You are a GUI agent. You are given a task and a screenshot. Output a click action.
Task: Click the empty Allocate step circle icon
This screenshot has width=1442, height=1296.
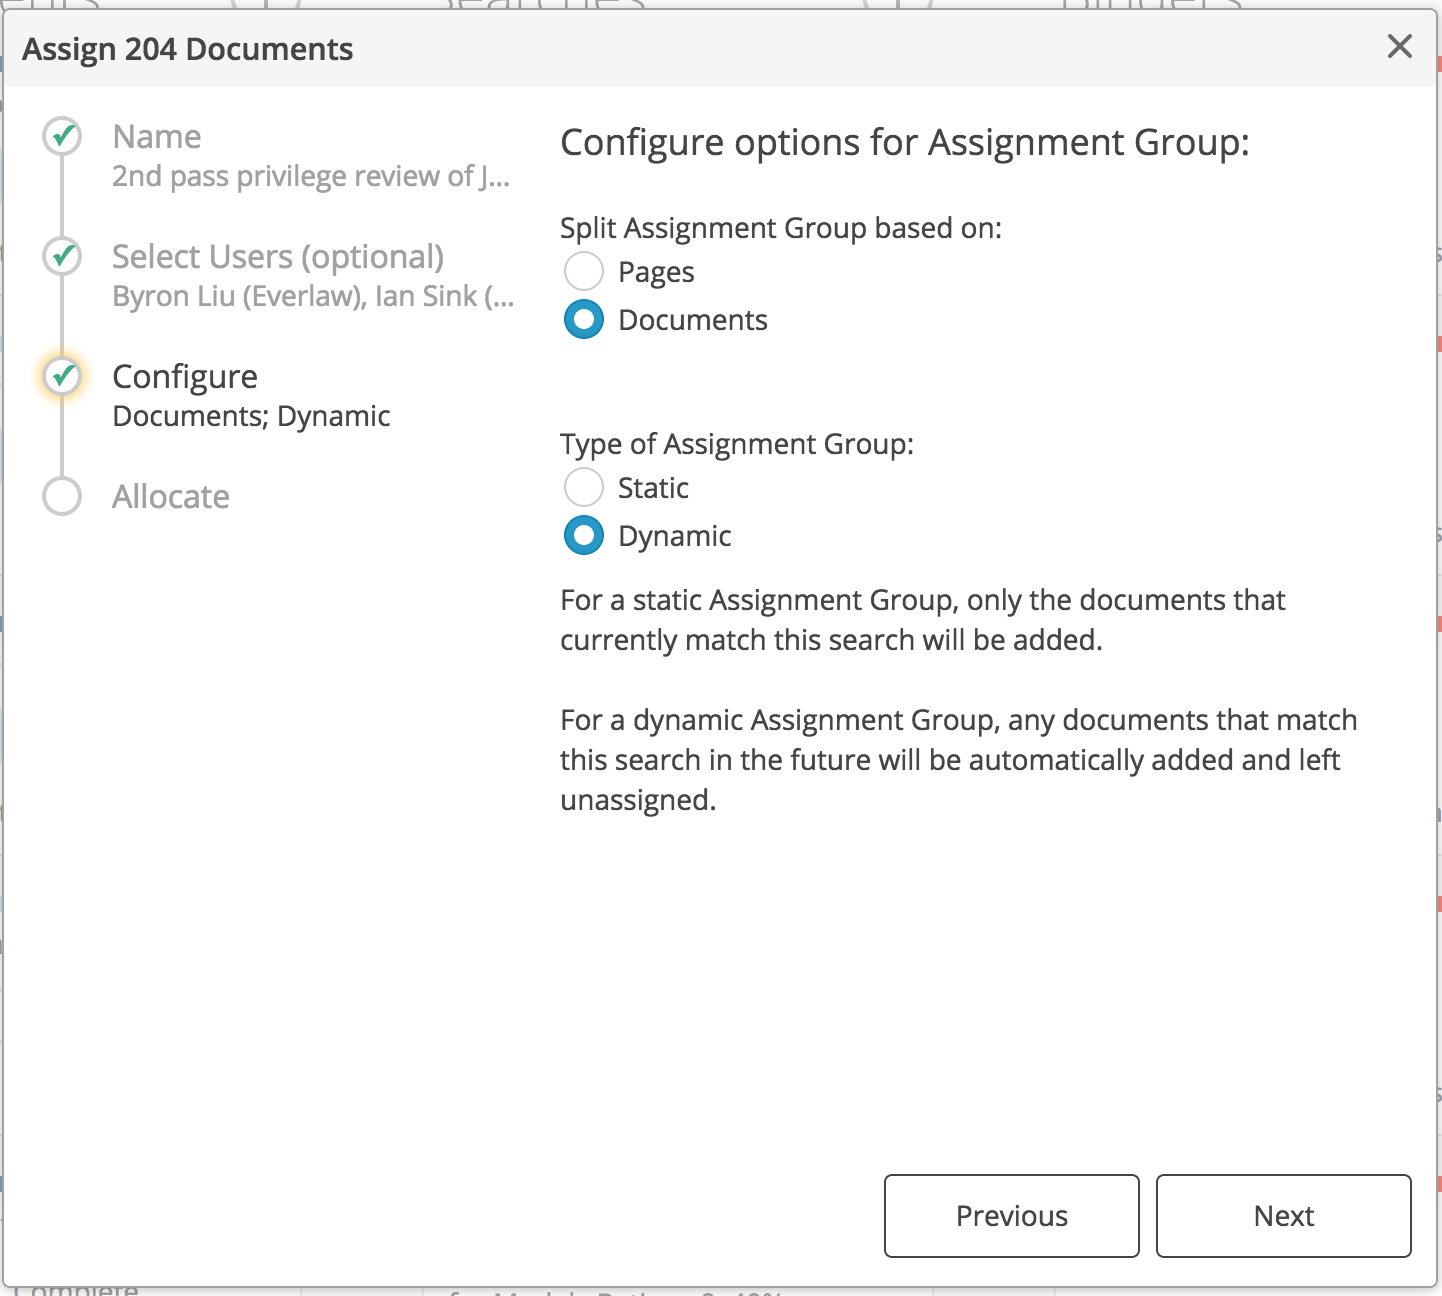click(x=61, y=496)
